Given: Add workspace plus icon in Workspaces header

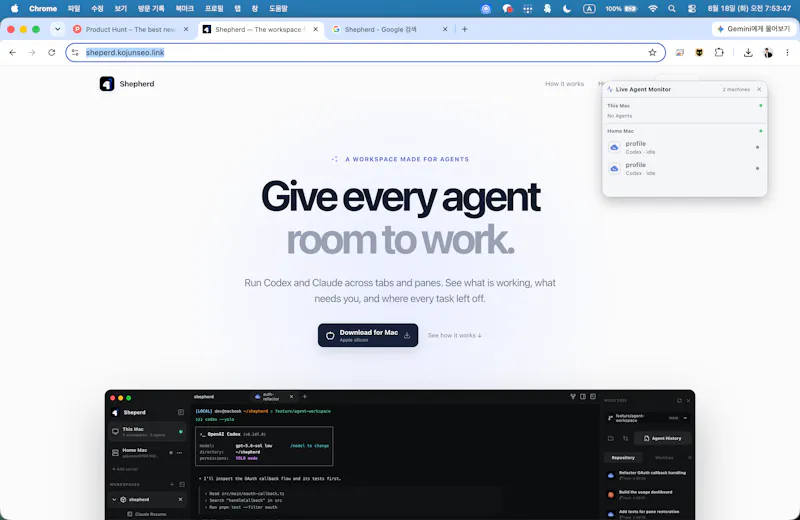Looking at the screenshot, I should tap(172, 484).
